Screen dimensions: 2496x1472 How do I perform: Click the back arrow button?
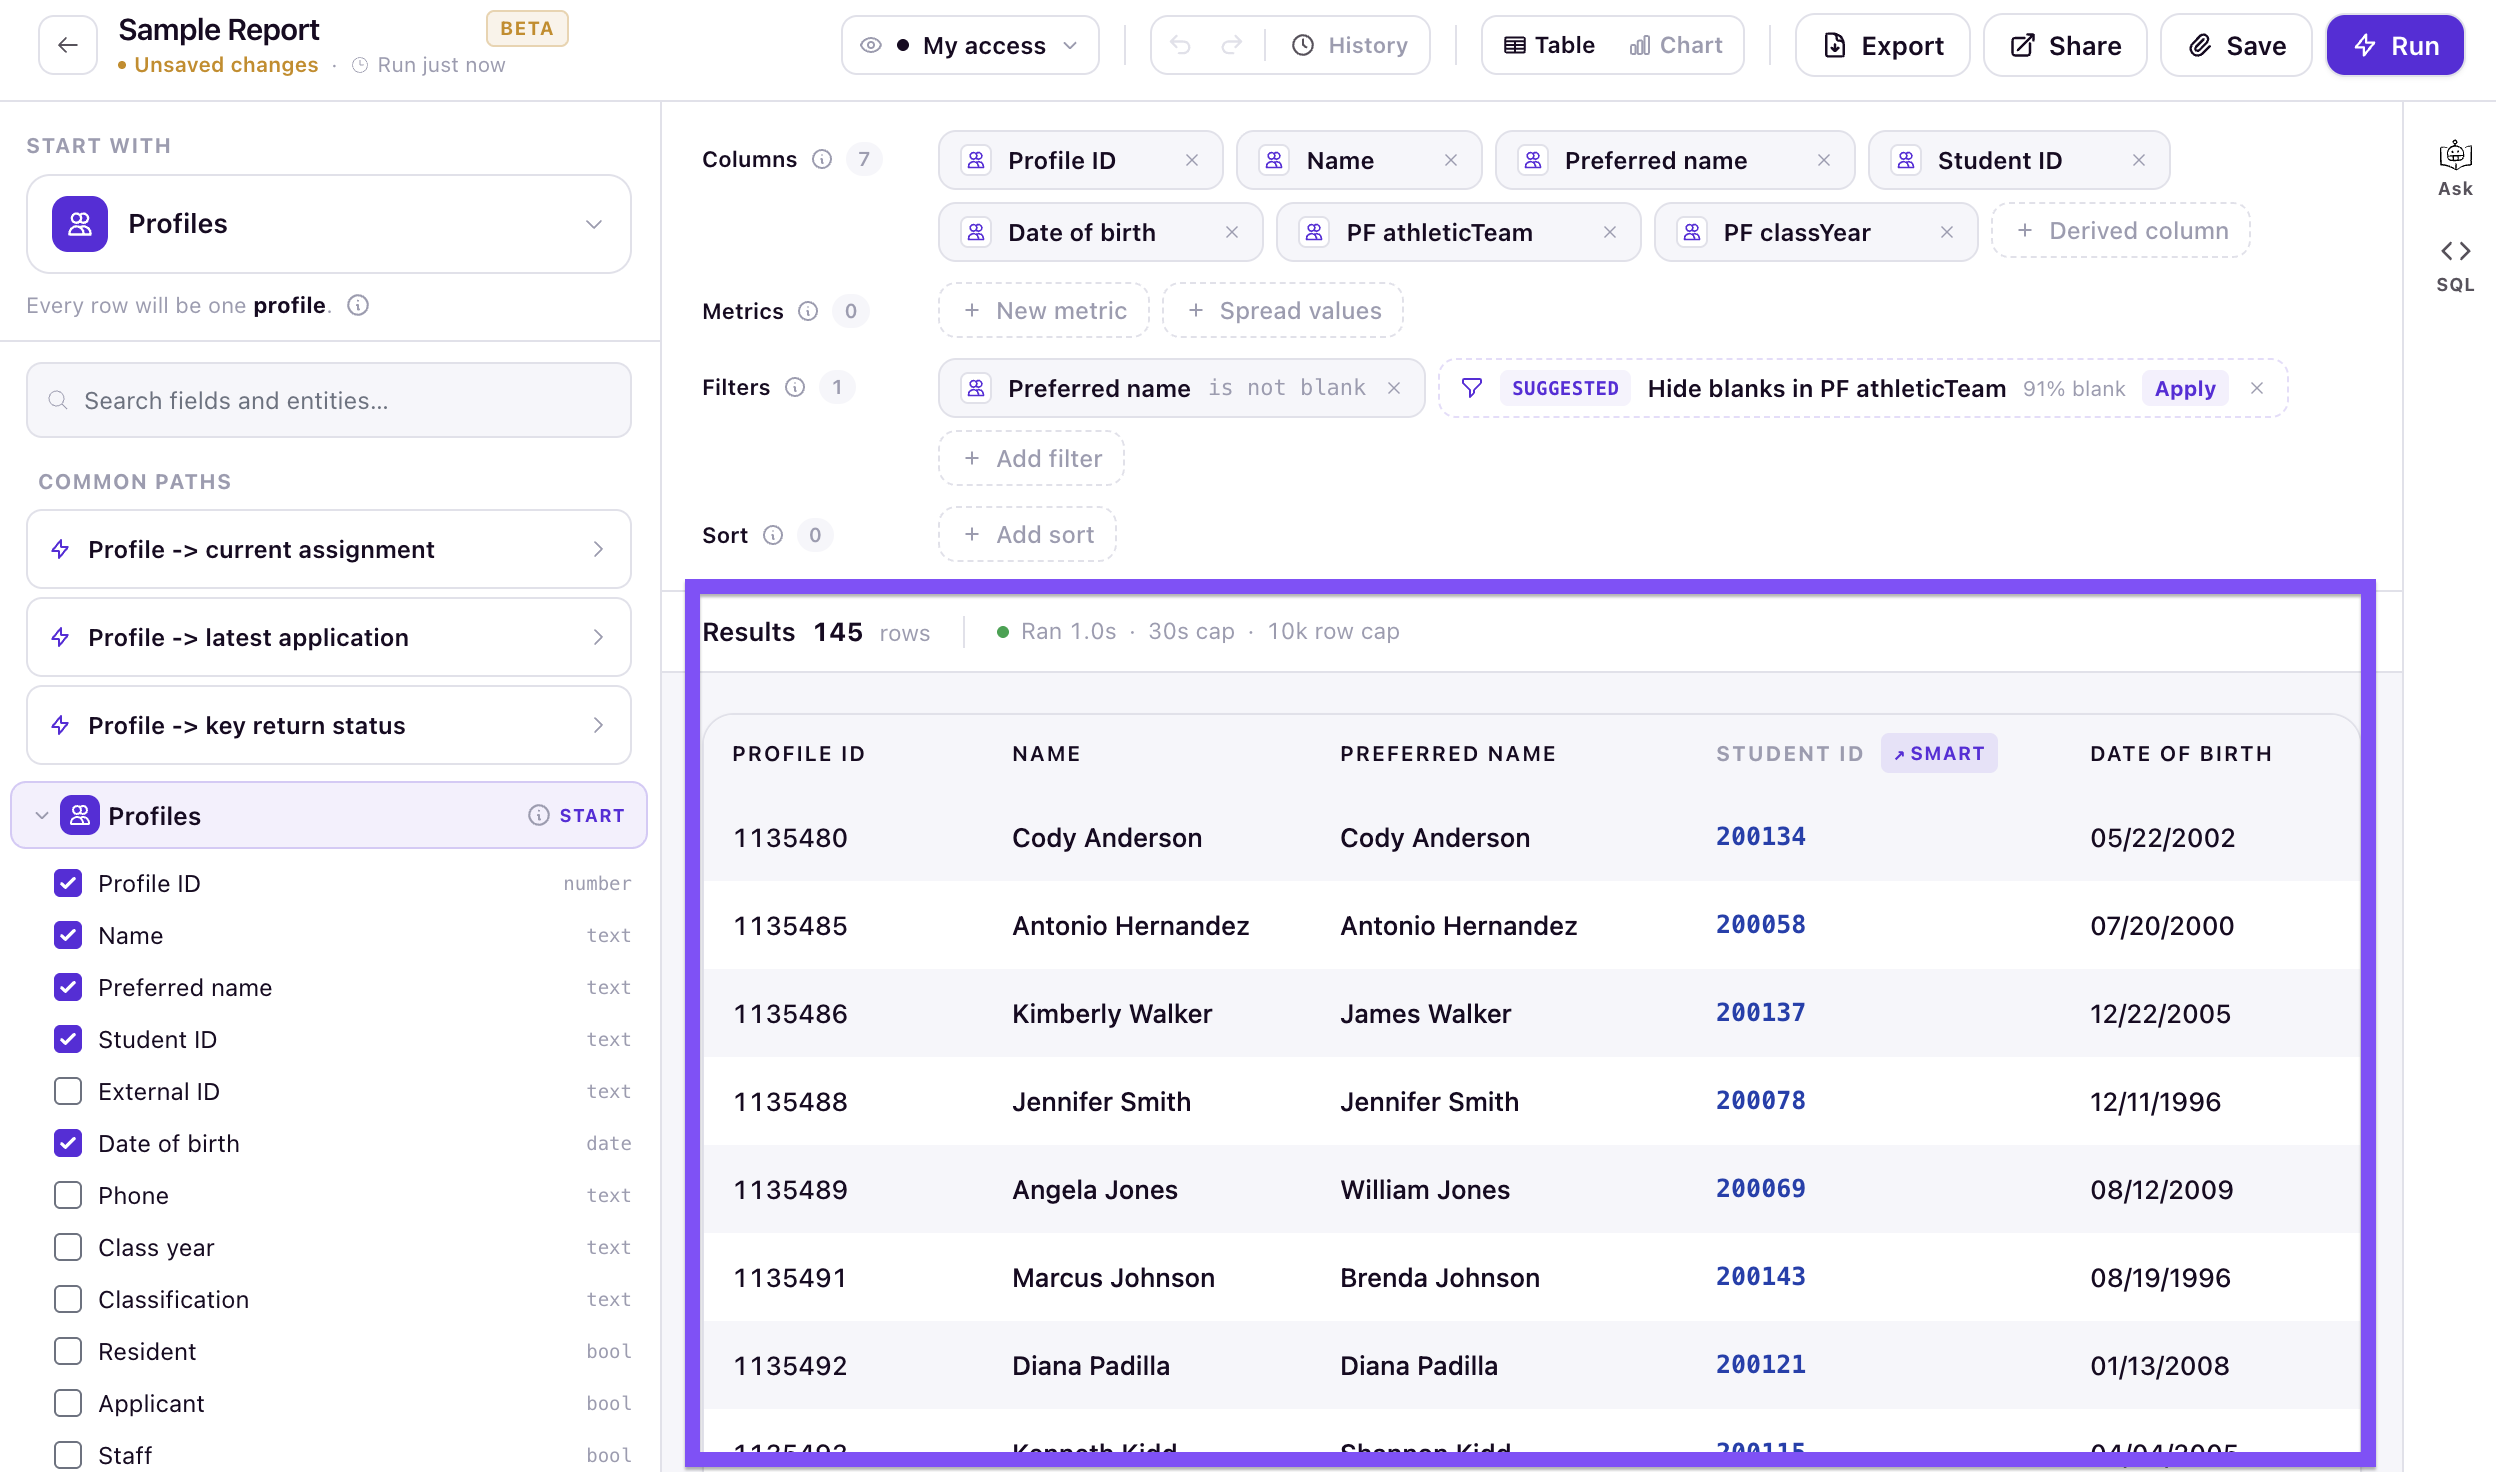[67, 45]
